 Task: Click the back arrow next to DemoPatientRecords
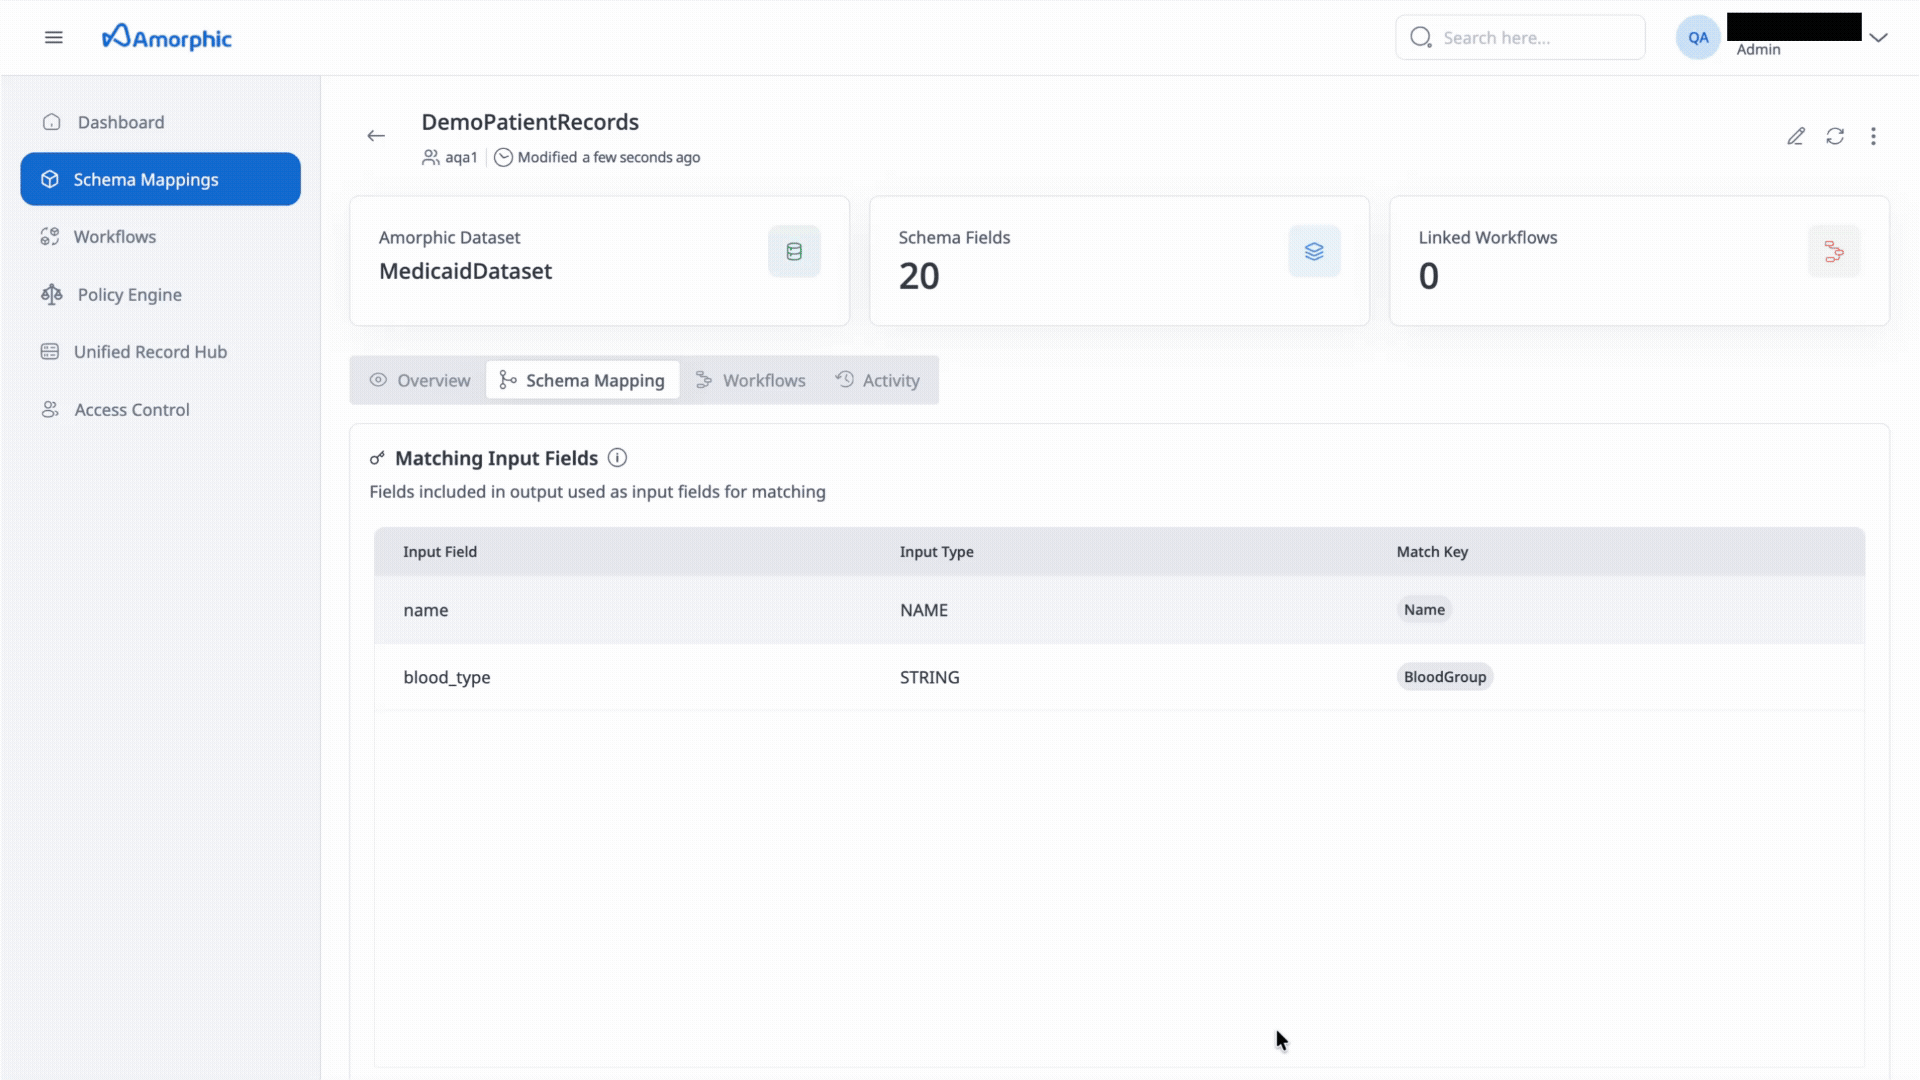coord(376,135)
